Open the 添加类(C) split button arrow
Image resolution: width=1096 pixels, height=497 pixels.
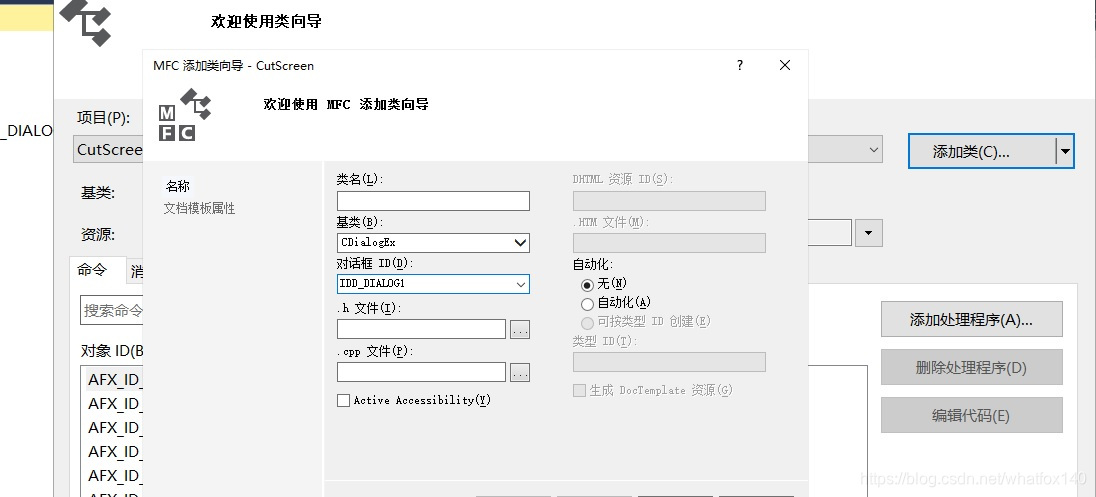(1065, 151)
